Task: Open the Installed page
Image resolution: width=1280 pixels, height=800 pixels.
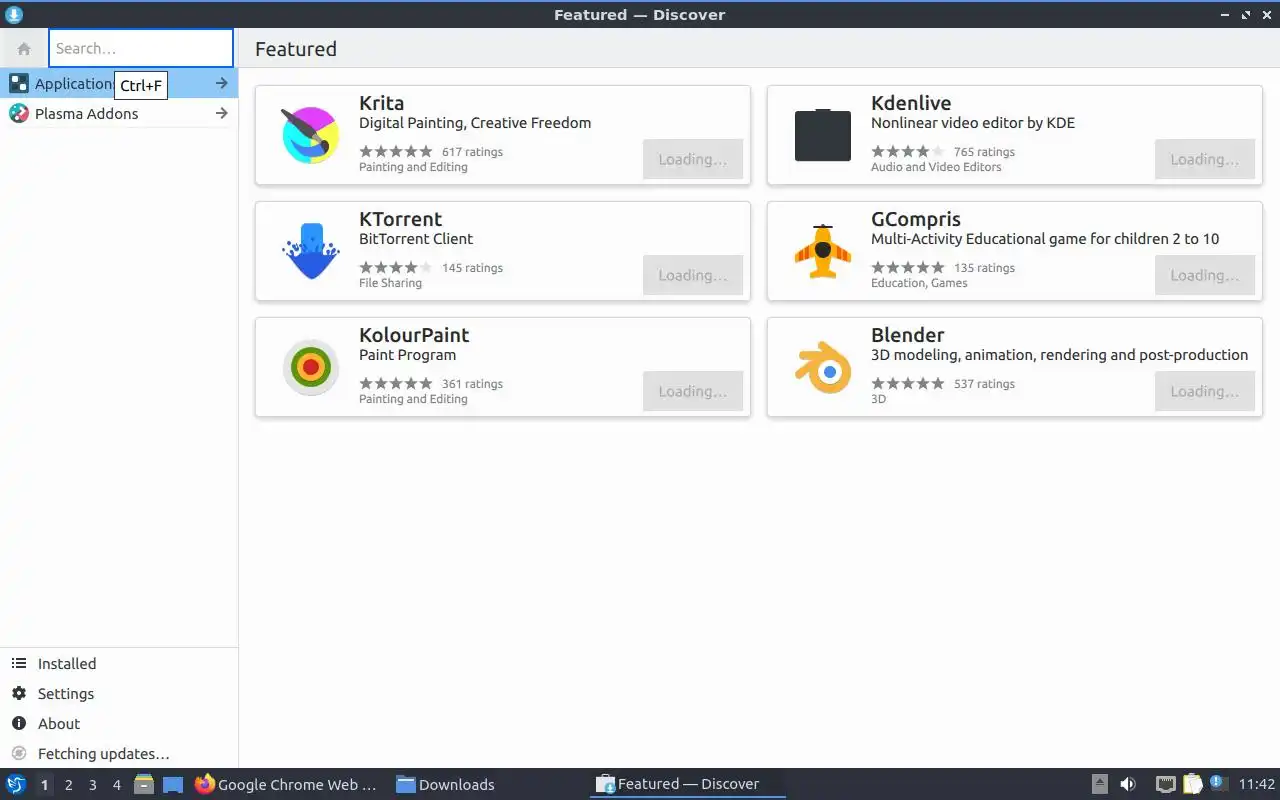Action: pos(119,663)
